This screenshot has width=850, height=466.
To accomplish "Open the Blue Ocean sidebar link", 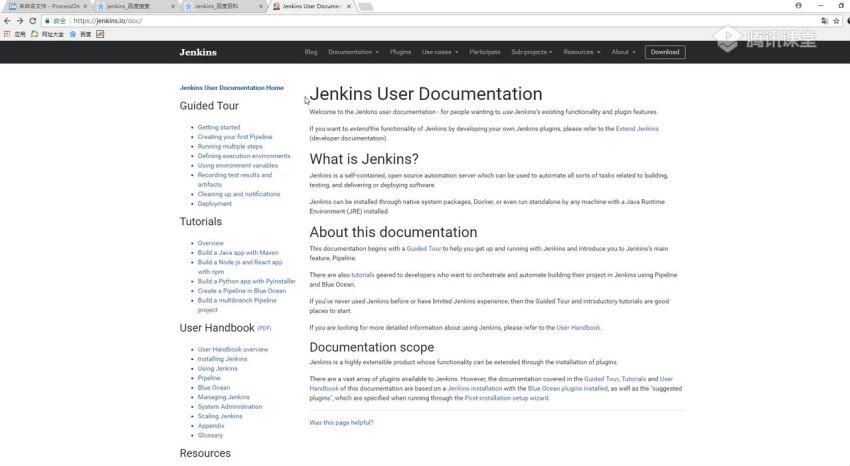I will click(x=214, y=388).
